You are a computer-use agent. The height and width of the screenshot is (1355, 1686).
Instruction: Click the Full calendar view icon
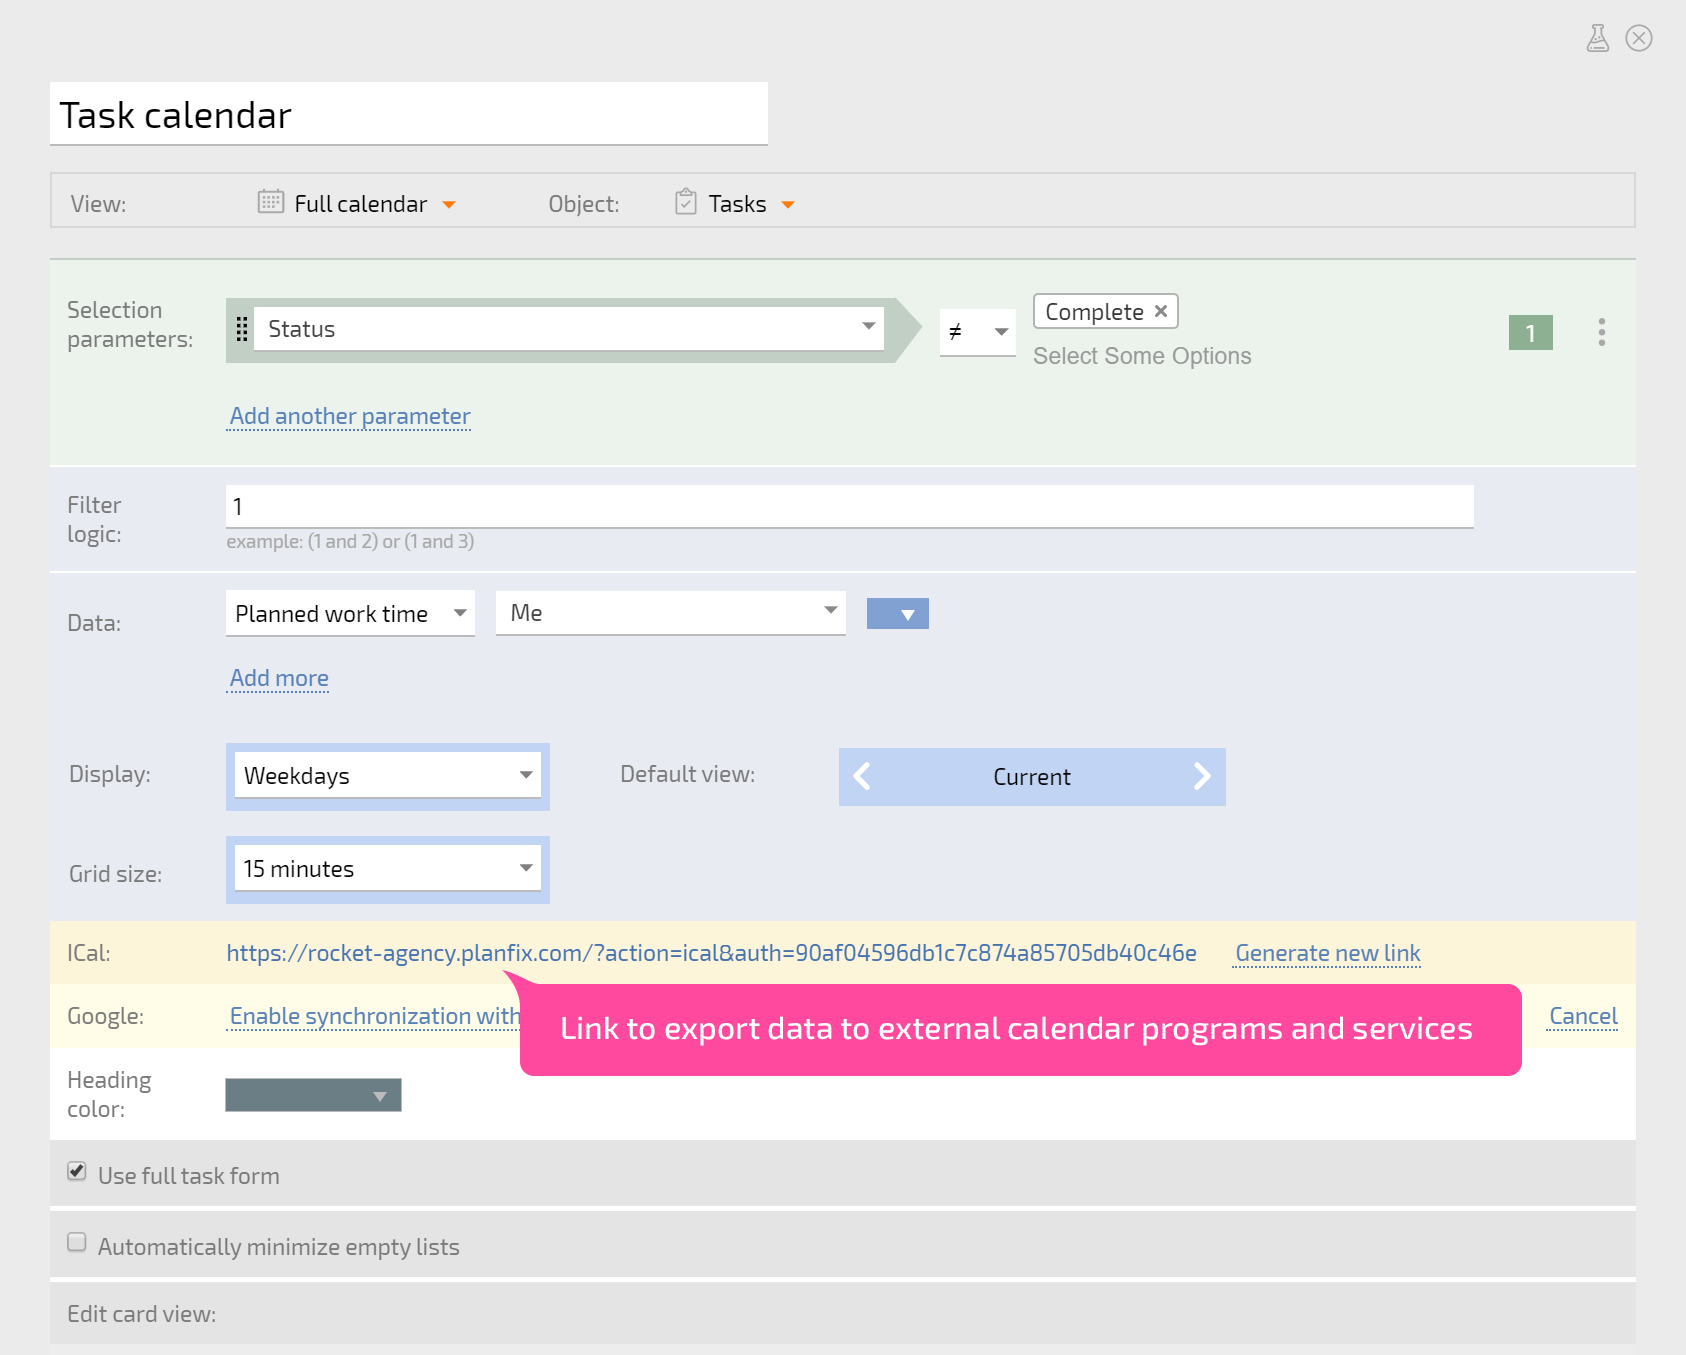271,201
